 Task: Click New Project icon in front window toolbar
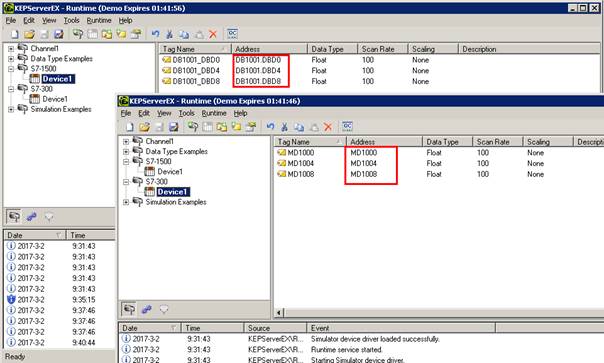130,127
